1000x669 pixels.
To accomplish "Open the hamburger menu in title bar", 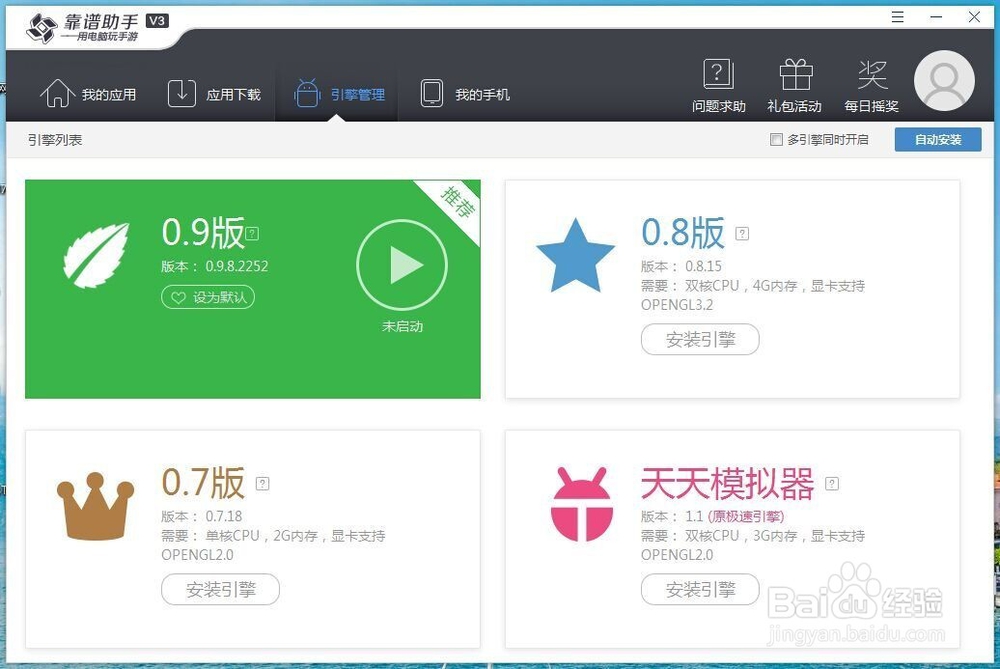I will (897, 17).
